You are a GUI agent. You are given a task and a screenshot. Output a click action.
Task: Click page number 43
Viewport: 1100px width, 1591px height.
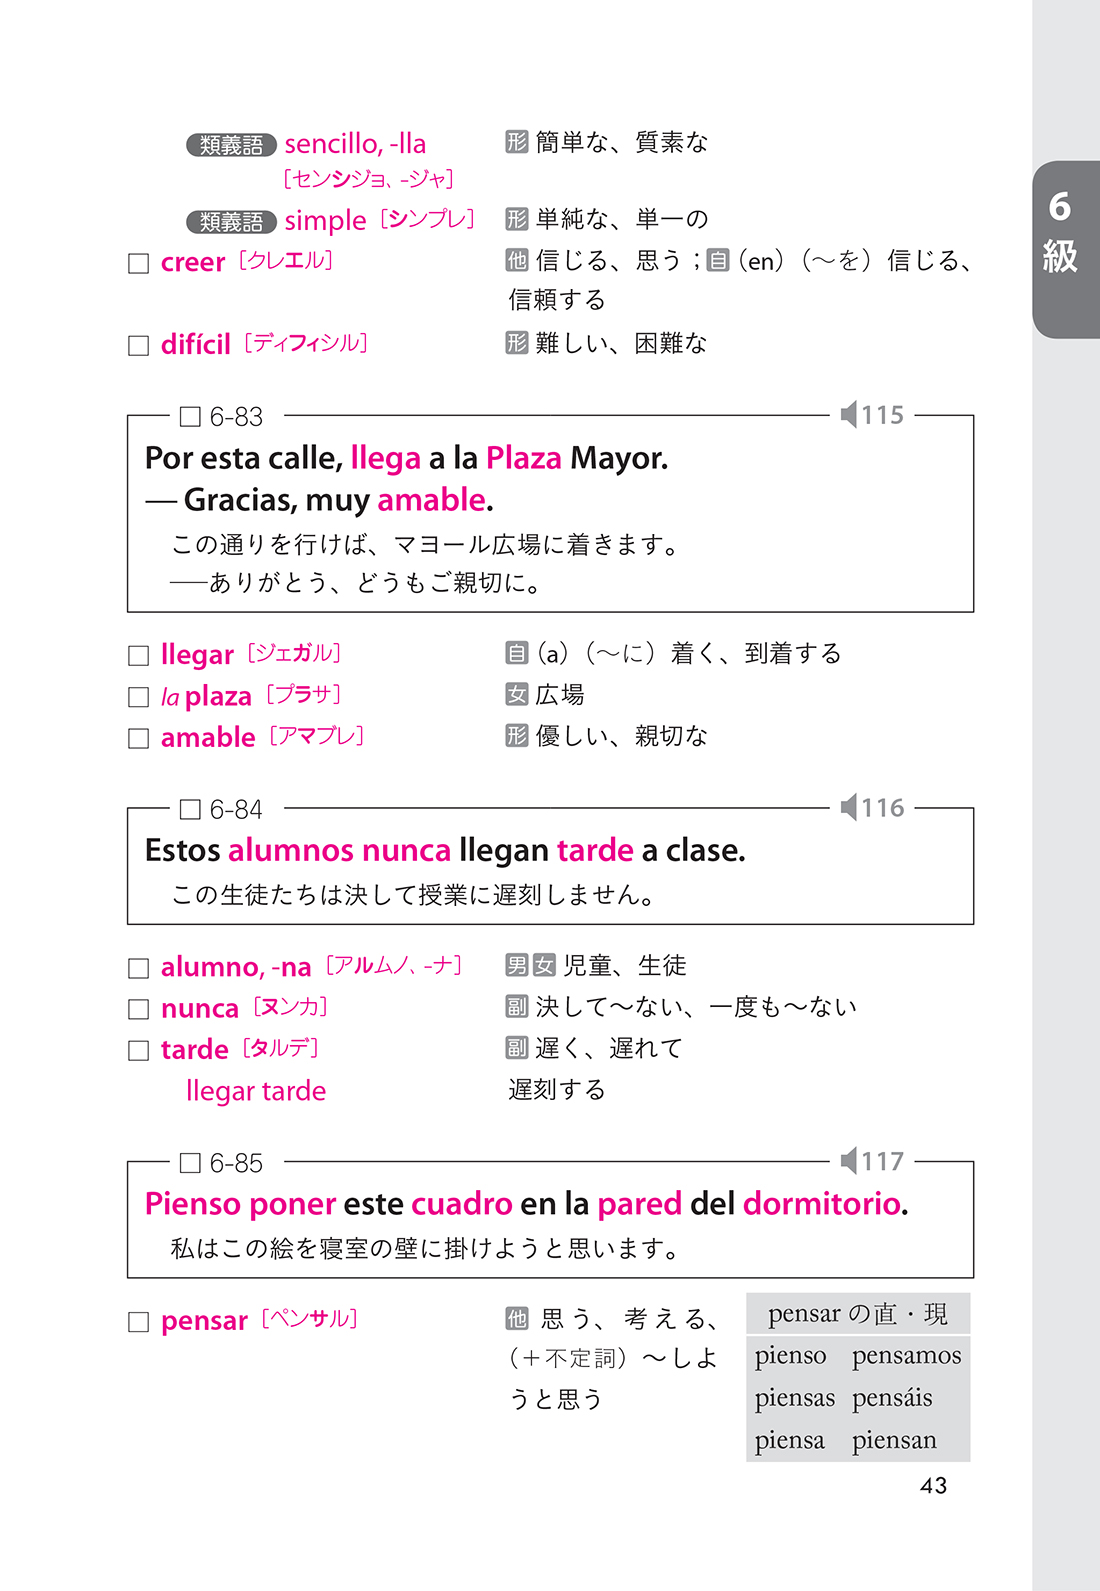(933, 1486)
